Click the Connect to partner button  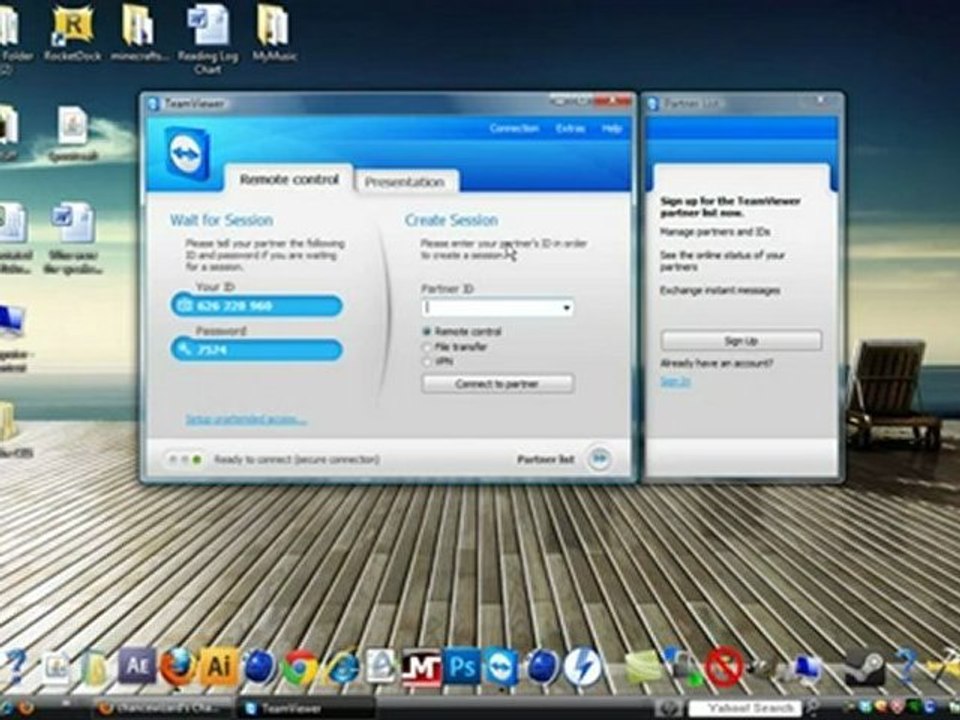tap(498, 384)
